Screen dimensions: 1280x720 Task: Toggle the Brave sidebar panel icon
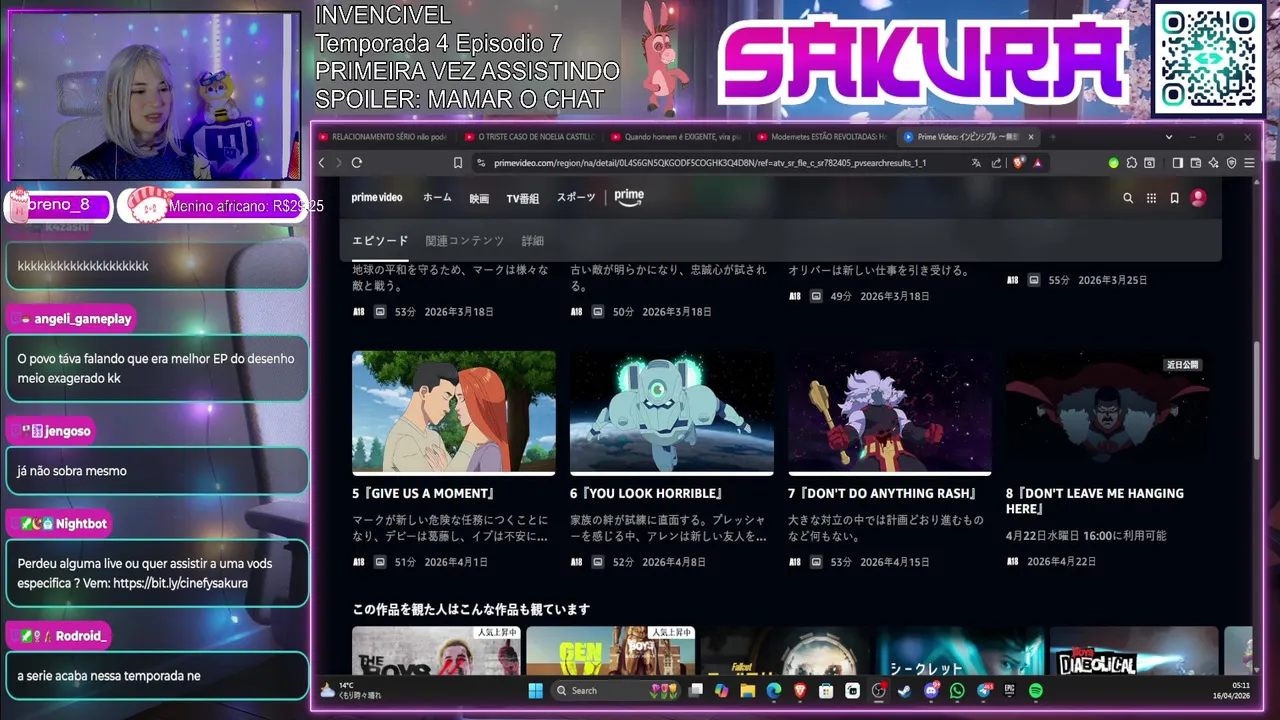pyautogui.click(x=1177, y=162)
